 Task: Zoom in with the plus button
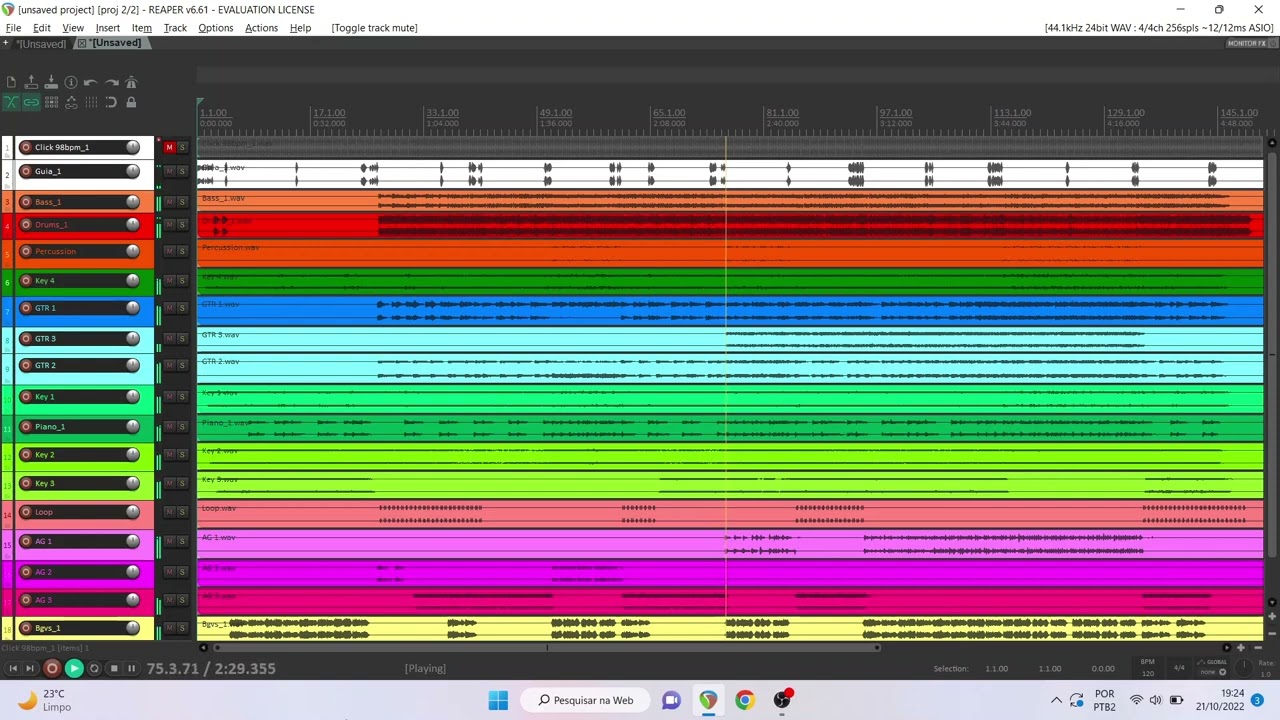click(x=1241, y=647)
